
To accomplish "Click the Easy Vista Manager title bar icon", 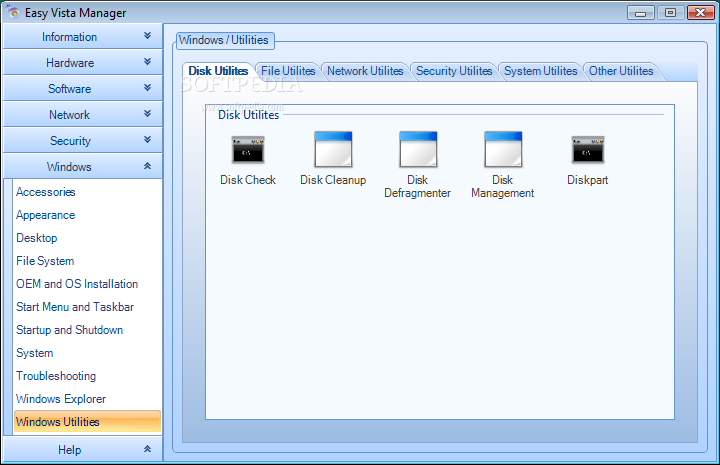I will coord(13,12).
